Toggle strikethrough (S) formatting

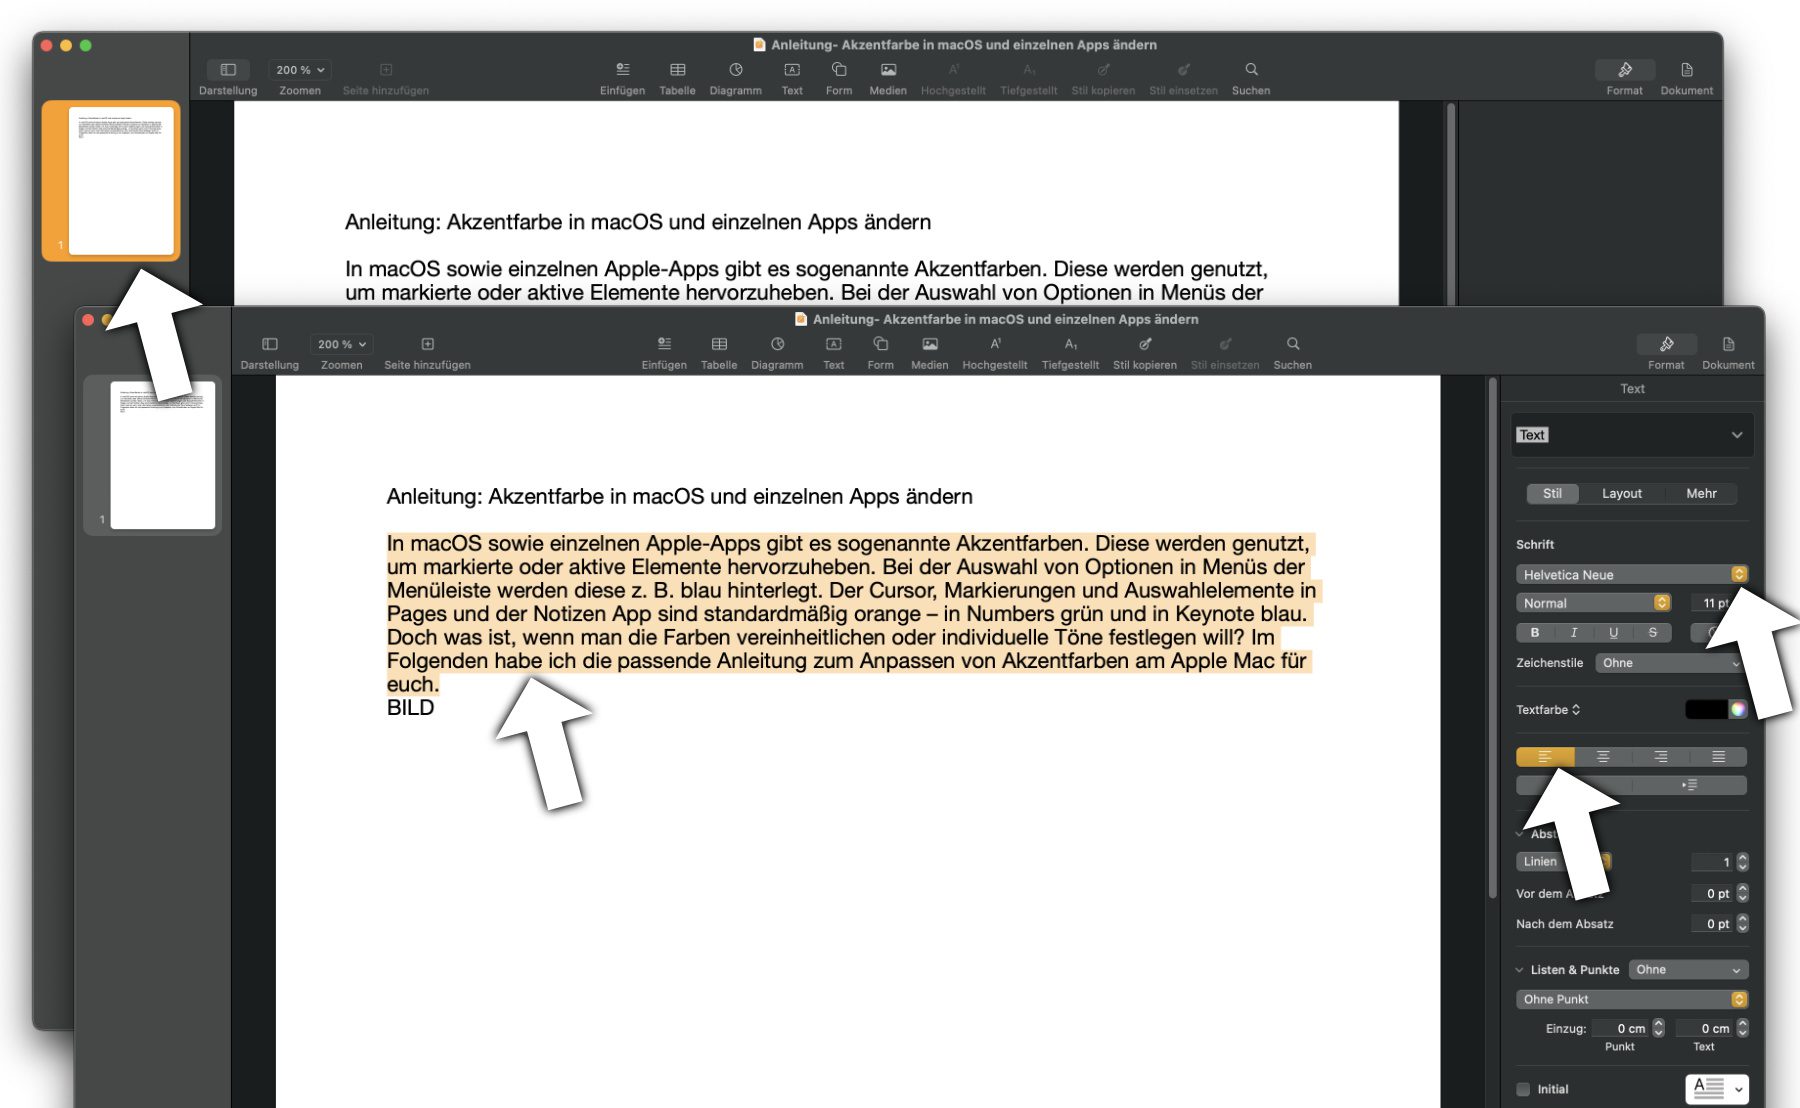click(1652, 633)
